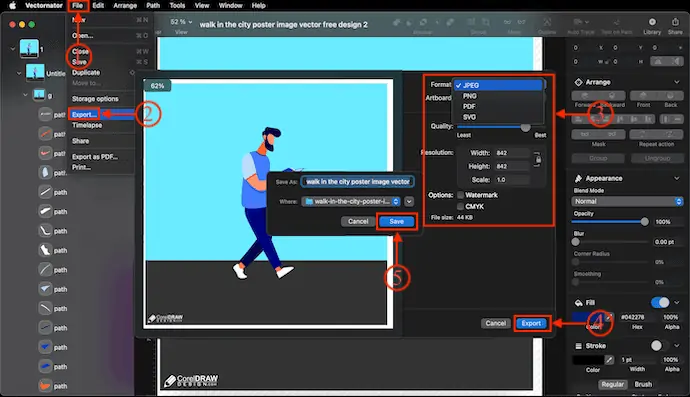Click the Save button in save dialog

[396, 221]
